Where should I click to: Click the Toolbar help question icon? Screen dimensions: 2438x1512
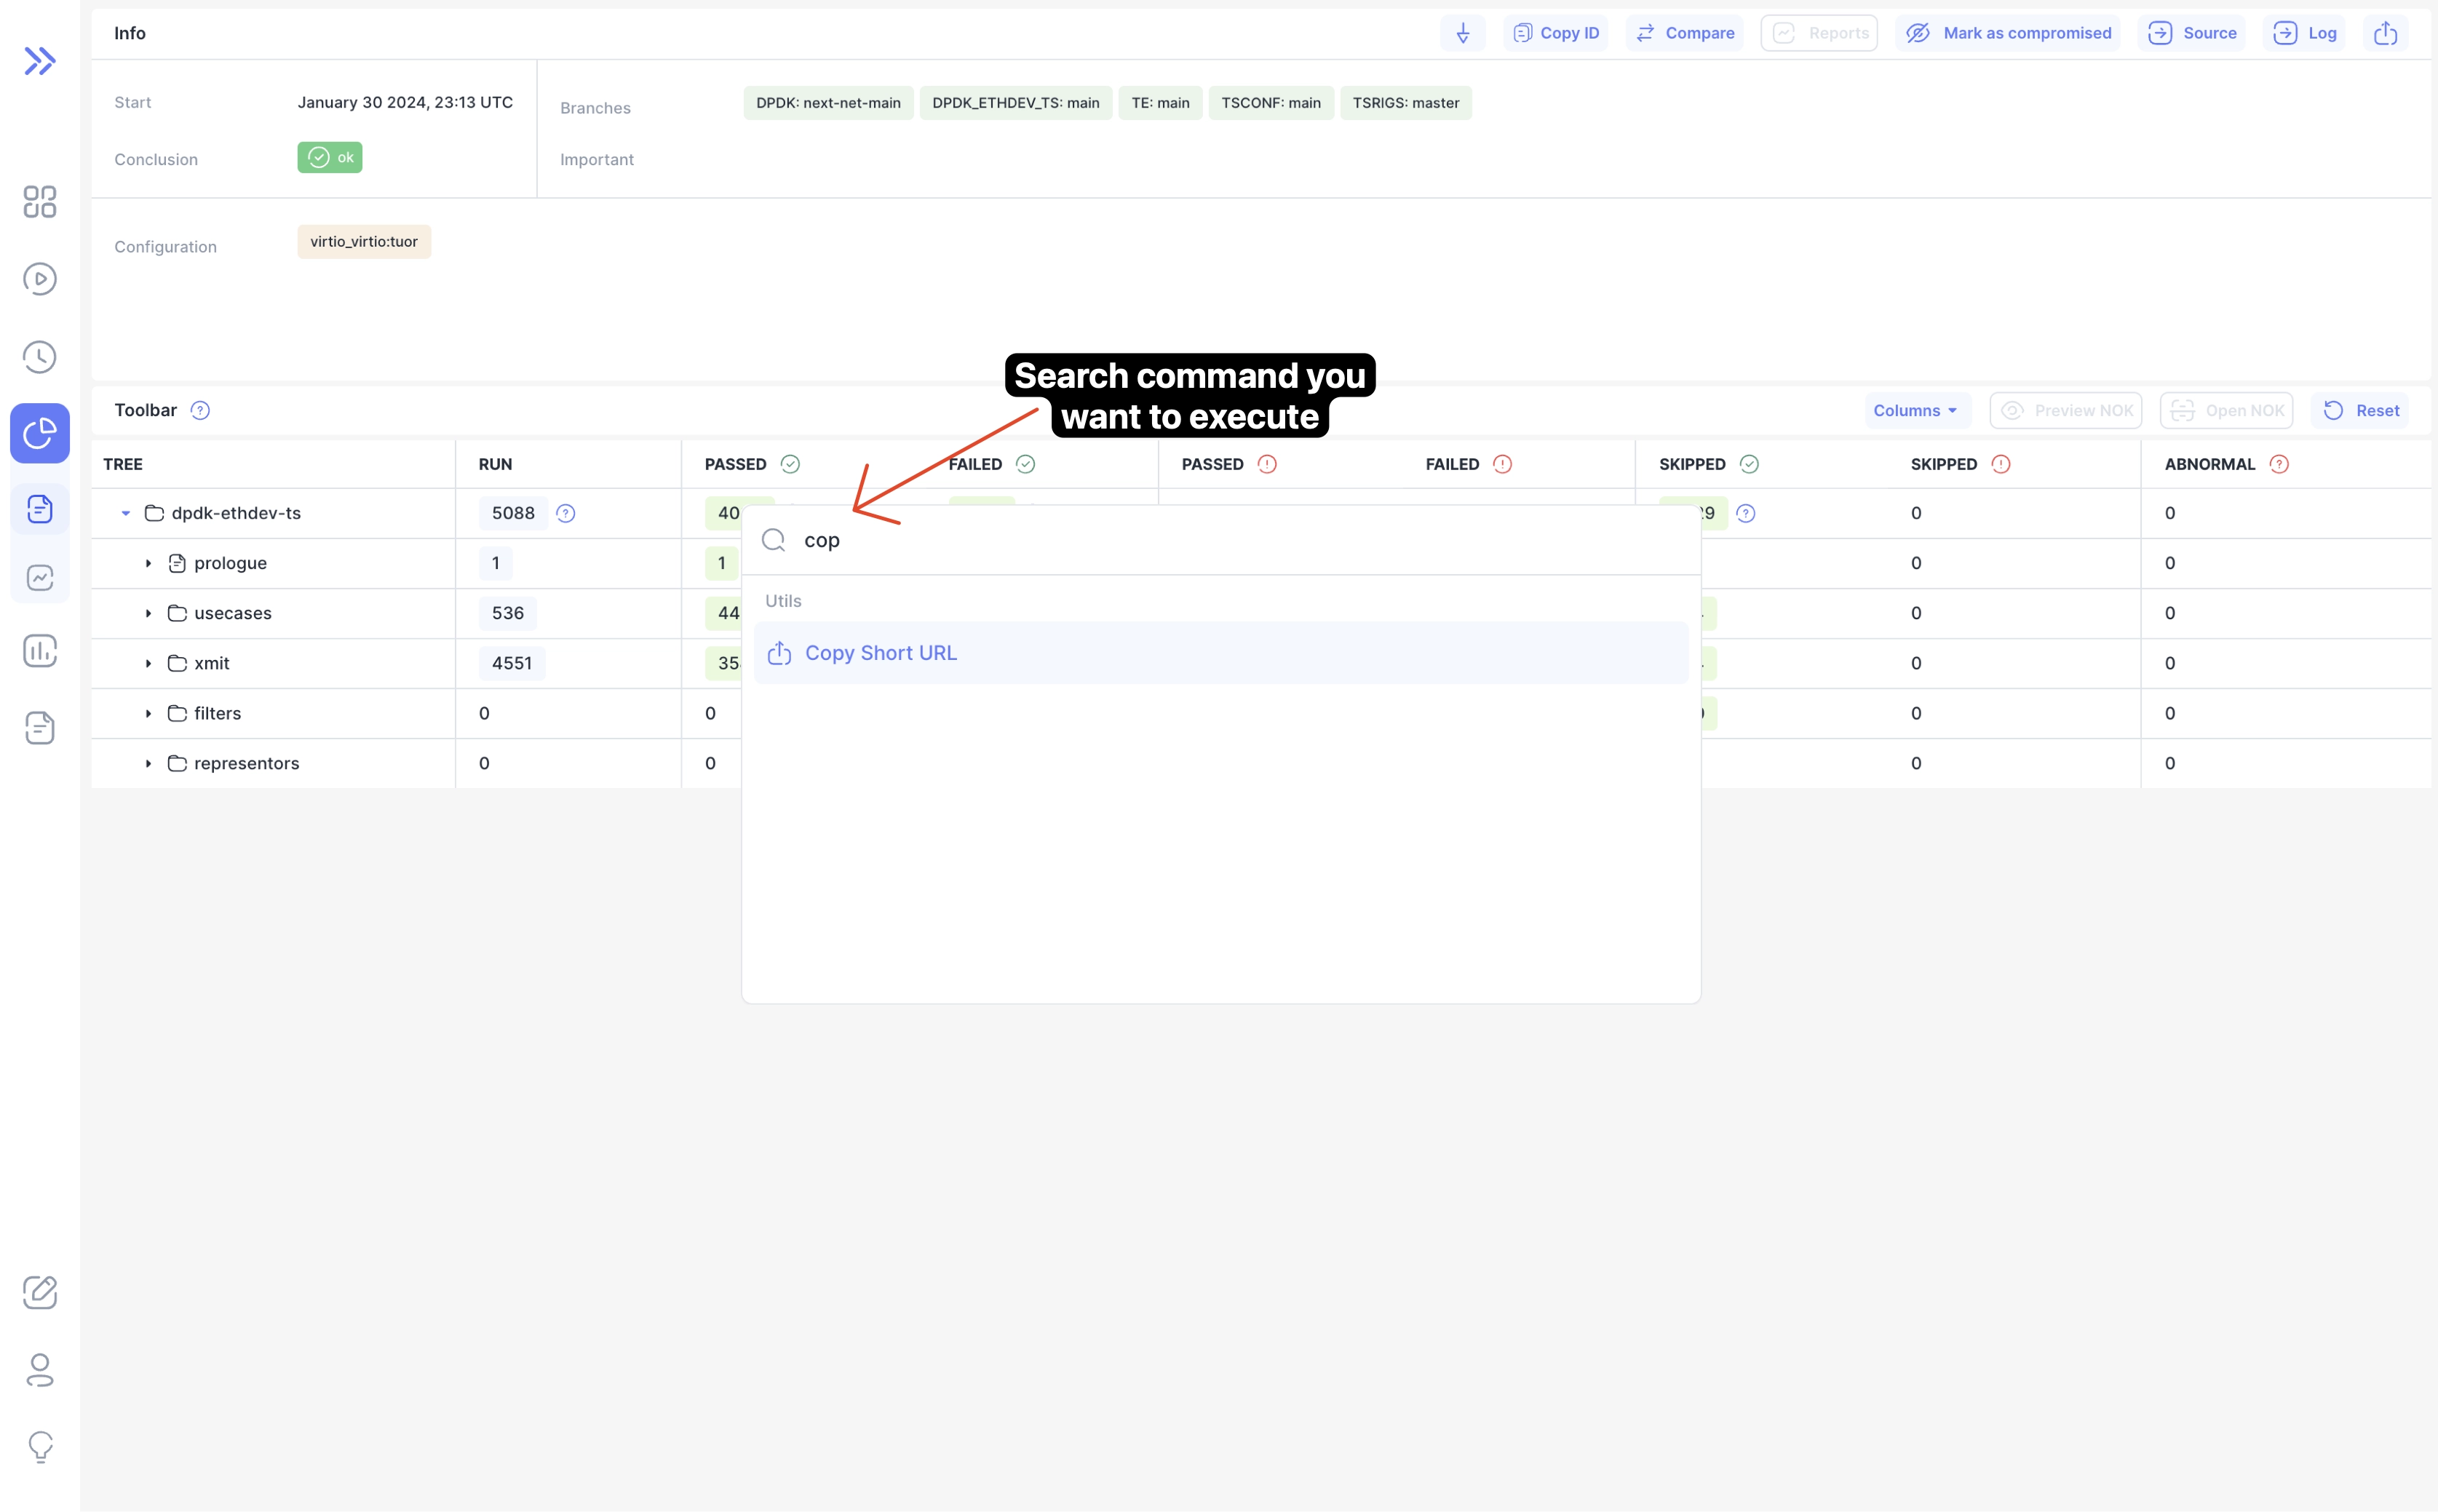[200, 410]
